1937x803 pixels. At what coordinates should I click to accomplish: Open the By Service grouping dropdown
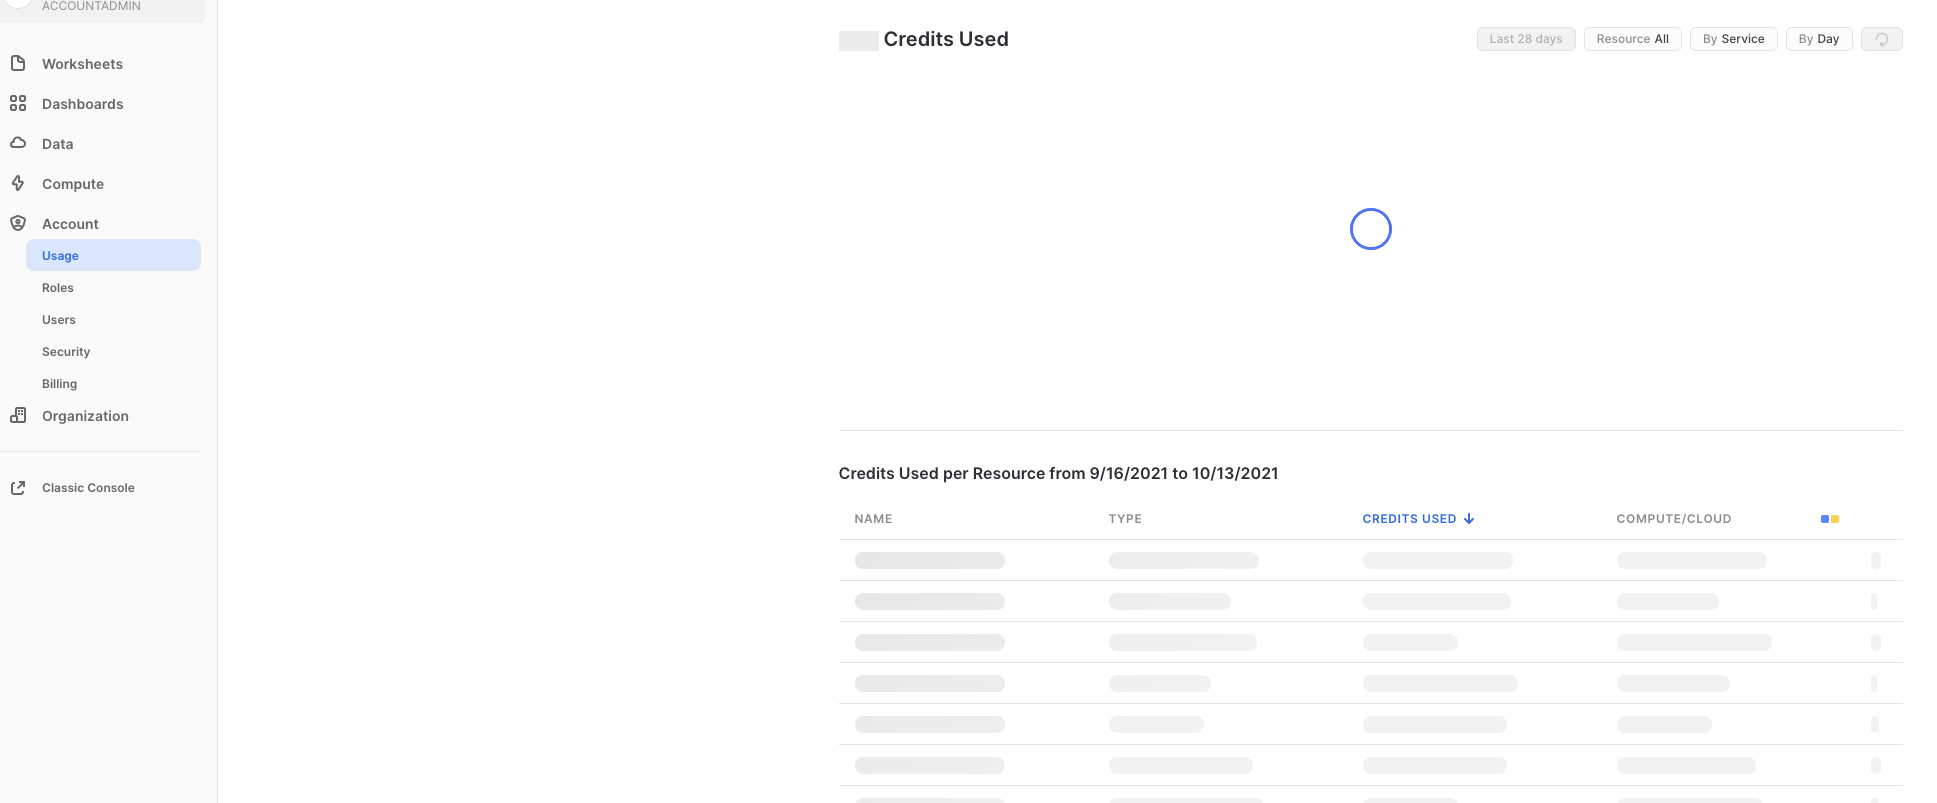point(1733,39)
